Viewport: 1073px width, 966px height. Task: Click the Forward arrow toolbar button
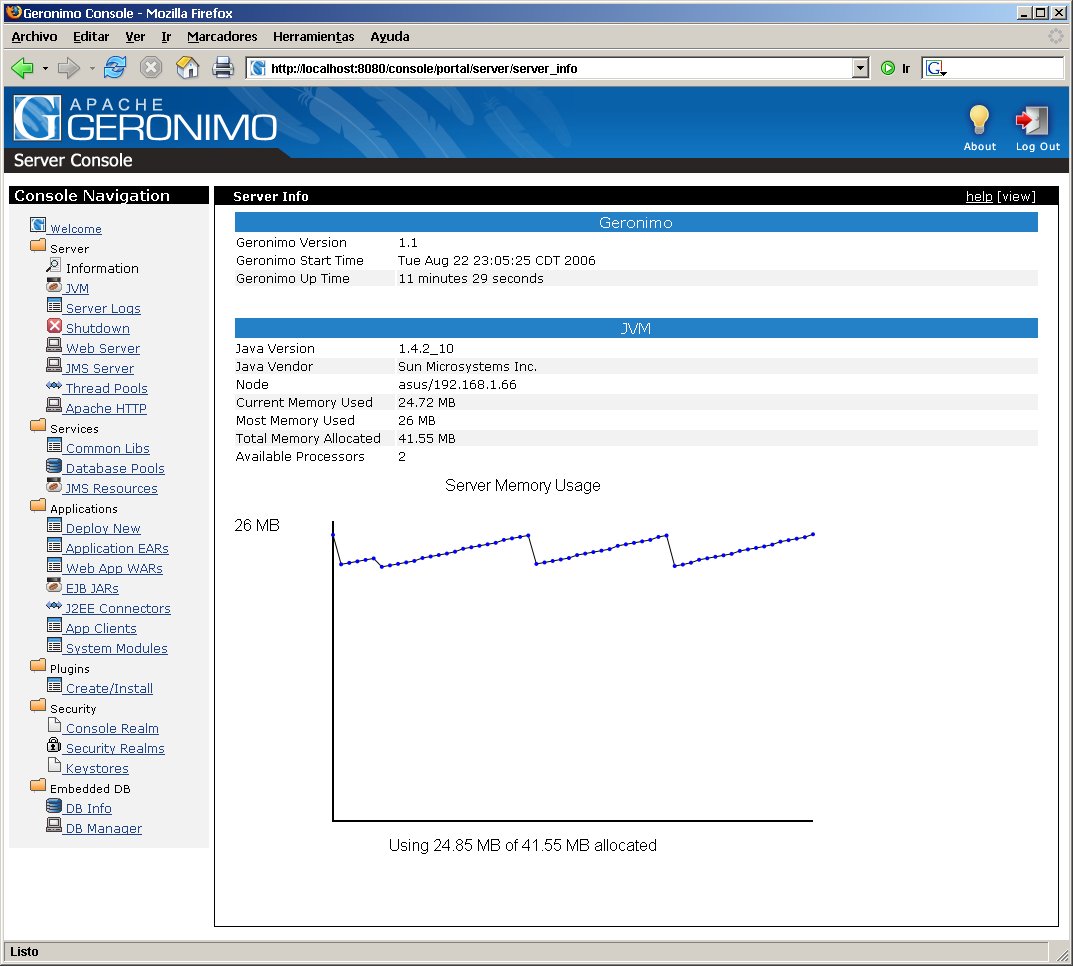click(x=68, y=68)
